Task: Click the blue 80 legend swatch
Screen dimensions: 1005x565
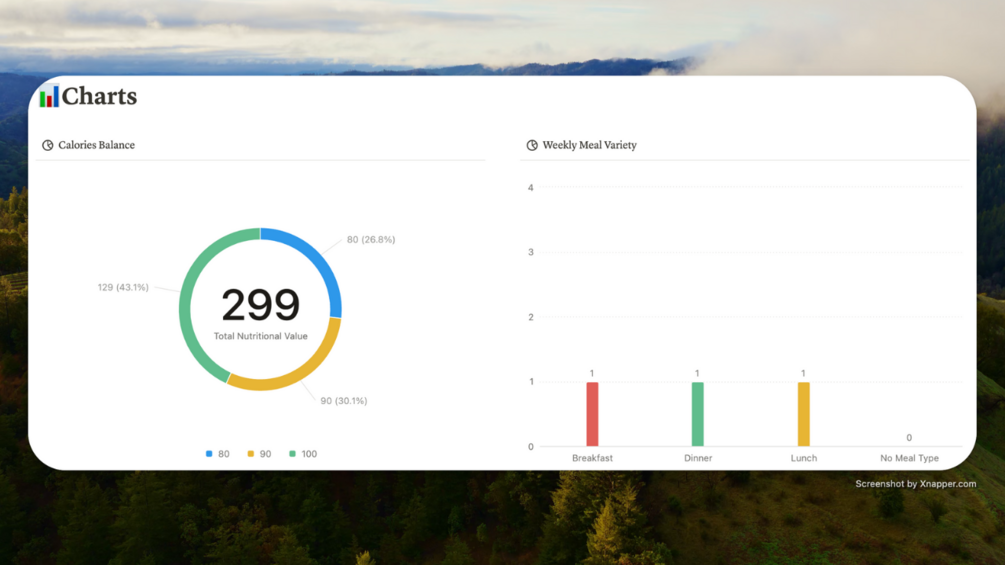Action: 209,454
